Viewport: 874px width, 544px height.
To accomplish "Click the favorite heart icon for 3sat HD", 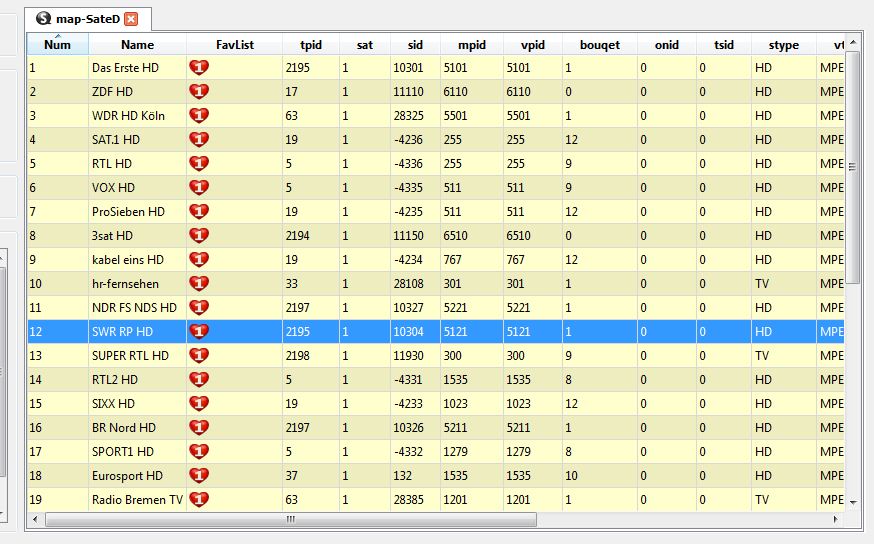I will point(199,235).
